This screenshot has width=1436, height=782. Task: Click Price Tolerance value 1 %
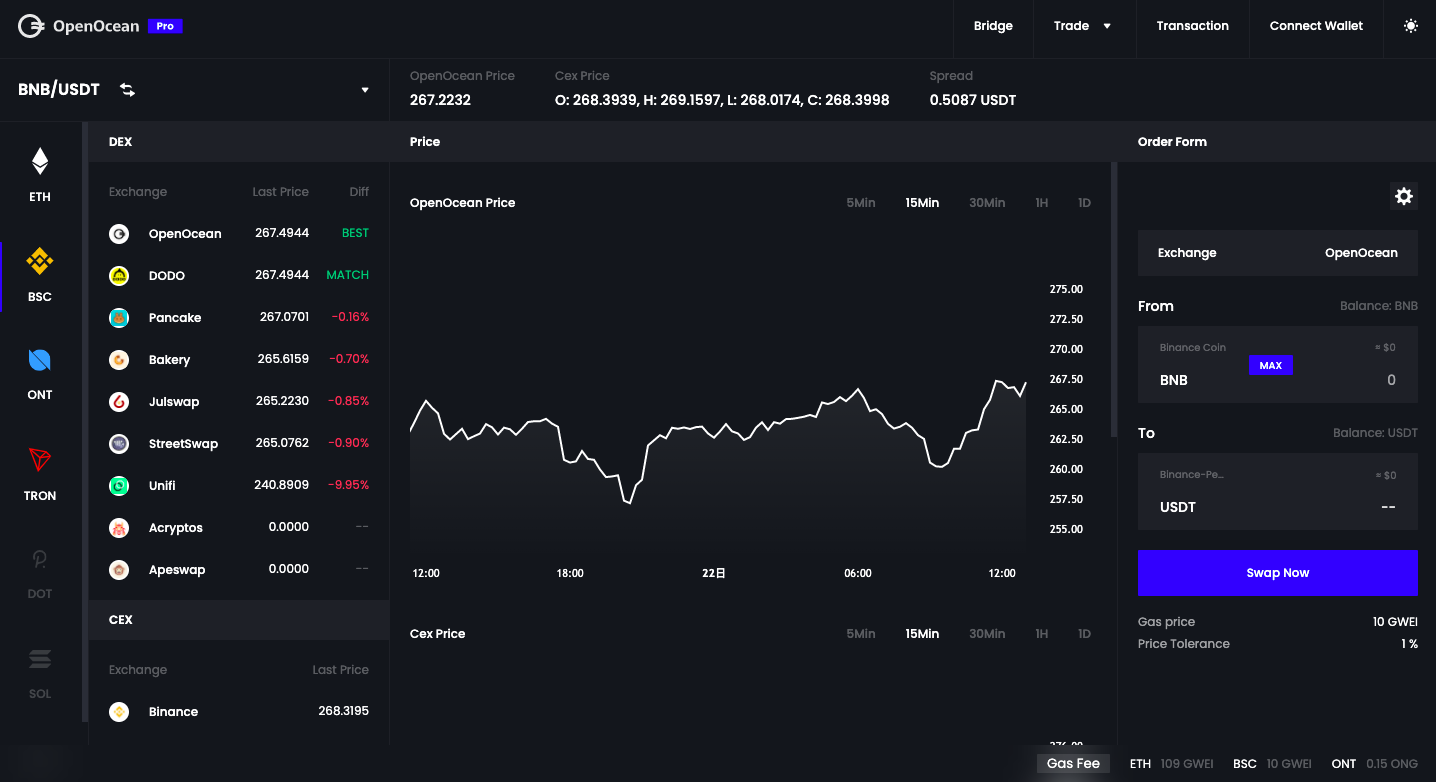point(1409,644)
